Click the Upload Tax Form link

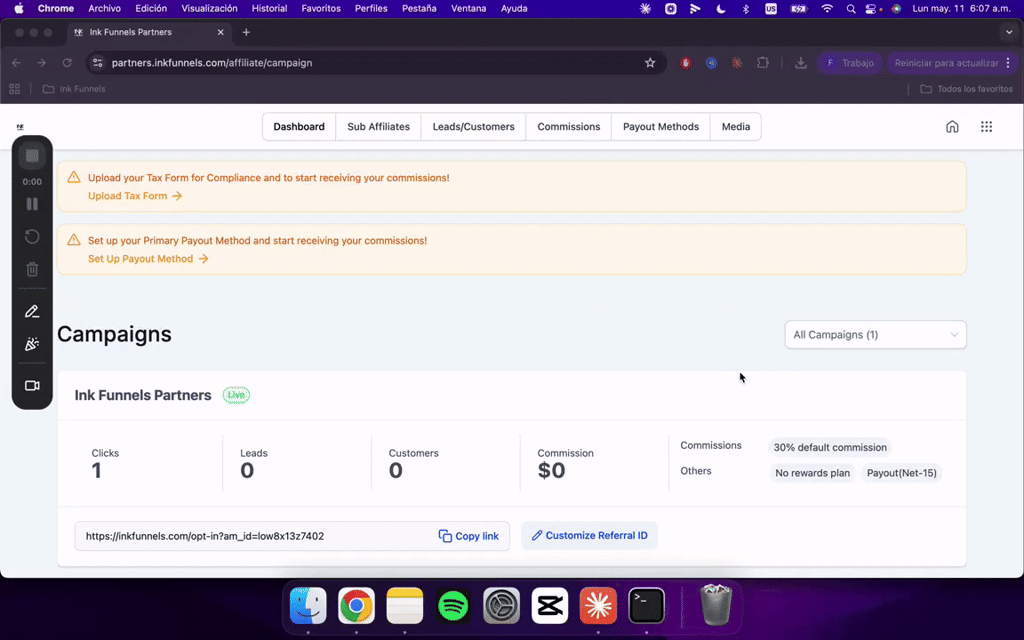click(135, 196)
